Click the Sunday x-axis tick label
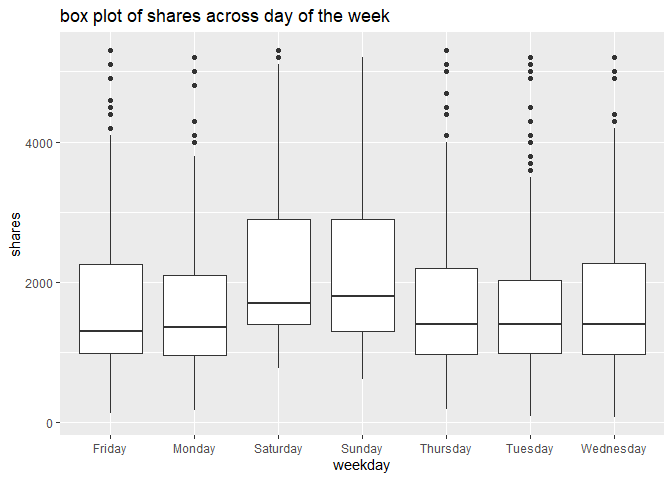 (361, 449)
